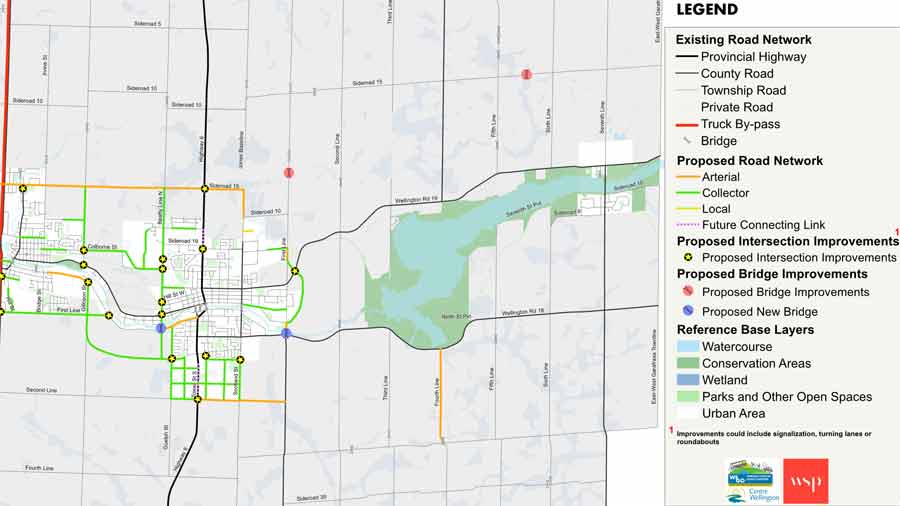Click the Centre Wellington logo
This screenshot has width=900, height=506.
[x=754, y=495]
